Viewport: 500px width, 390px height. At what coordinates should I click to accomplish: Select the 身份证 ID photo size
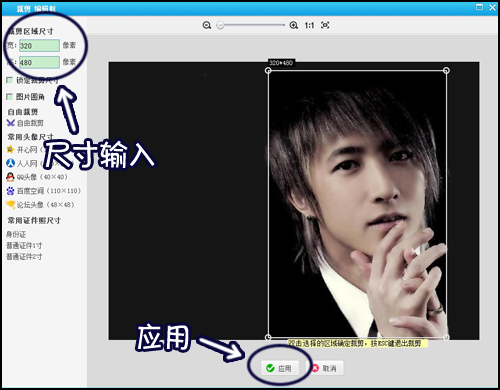16,234
